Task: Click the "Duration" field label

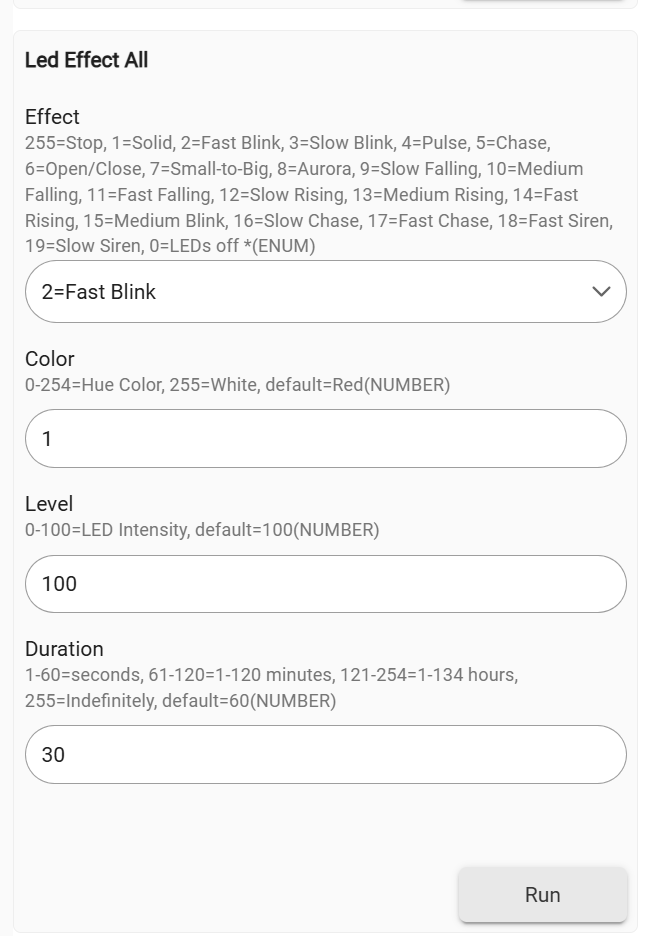Action: tap(64, 649)
